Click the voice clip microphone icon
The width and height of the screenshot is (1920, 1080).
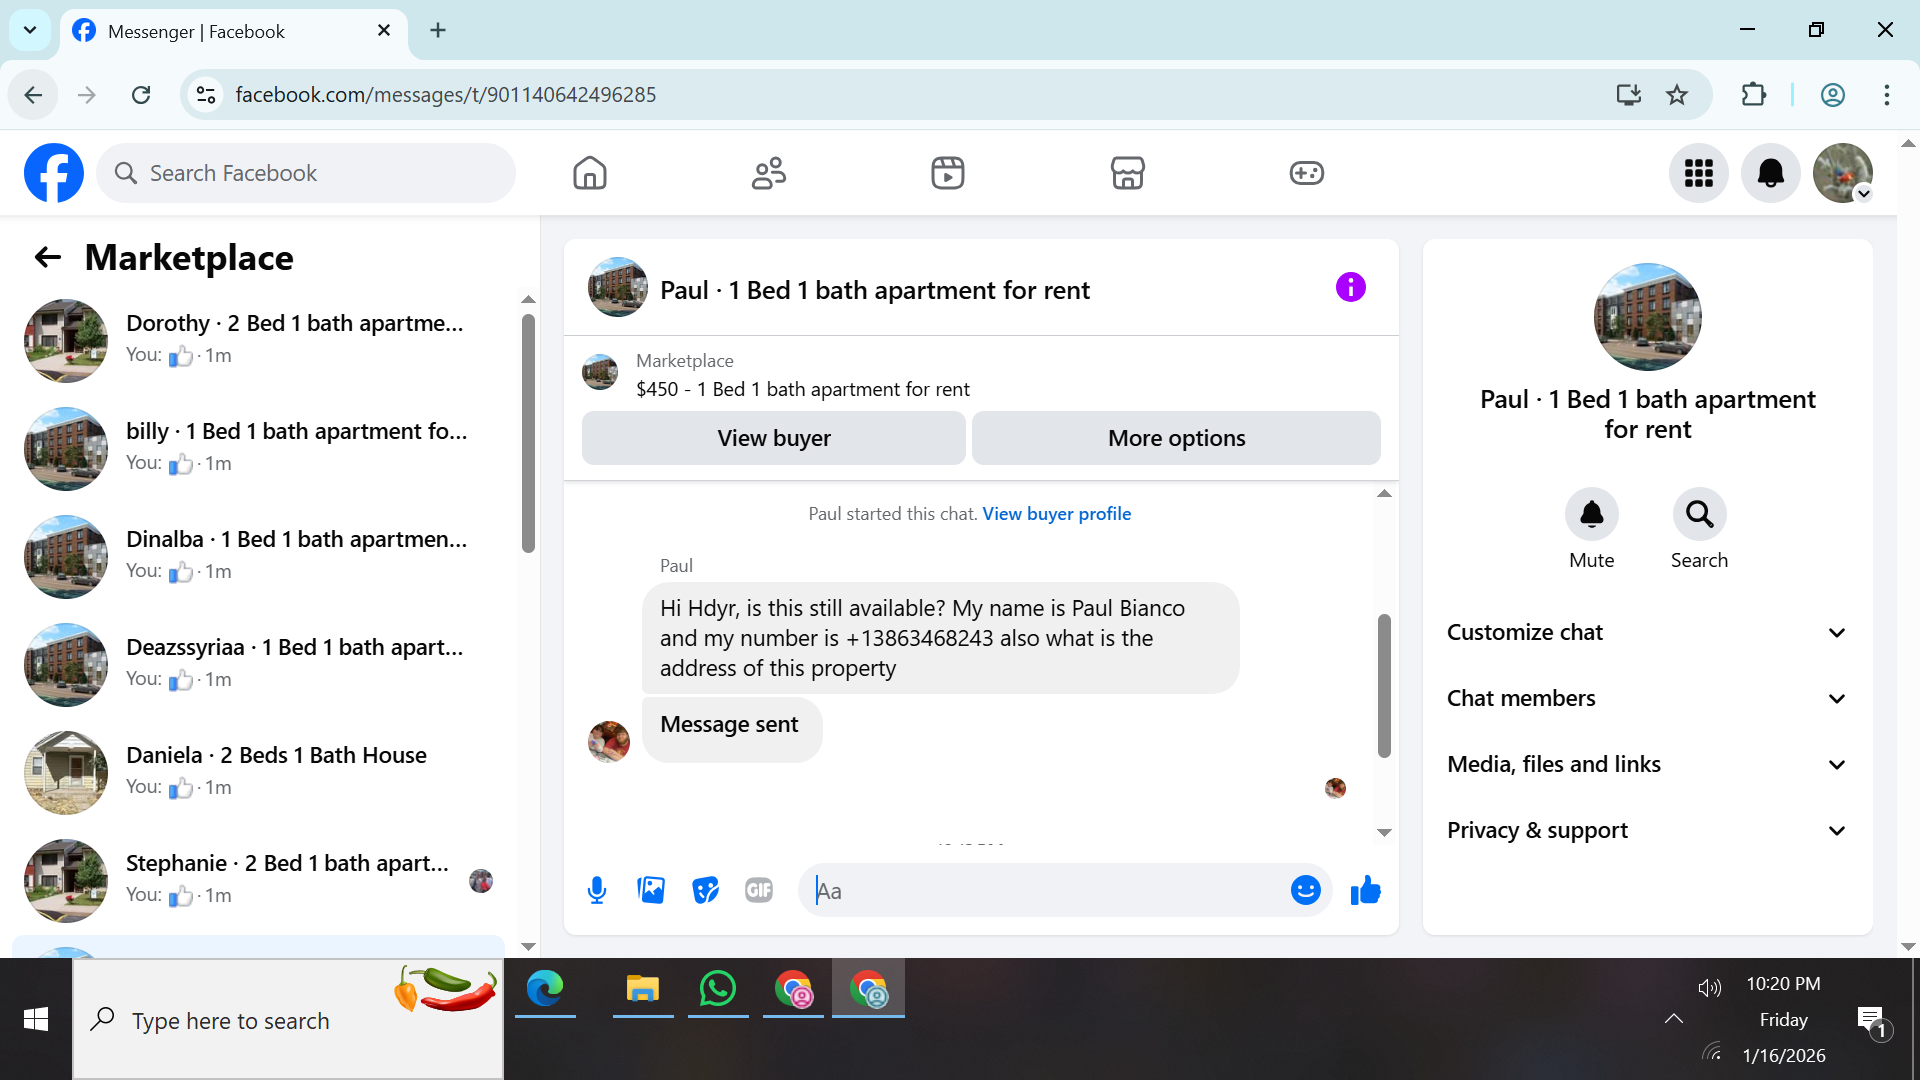point(597,890)
